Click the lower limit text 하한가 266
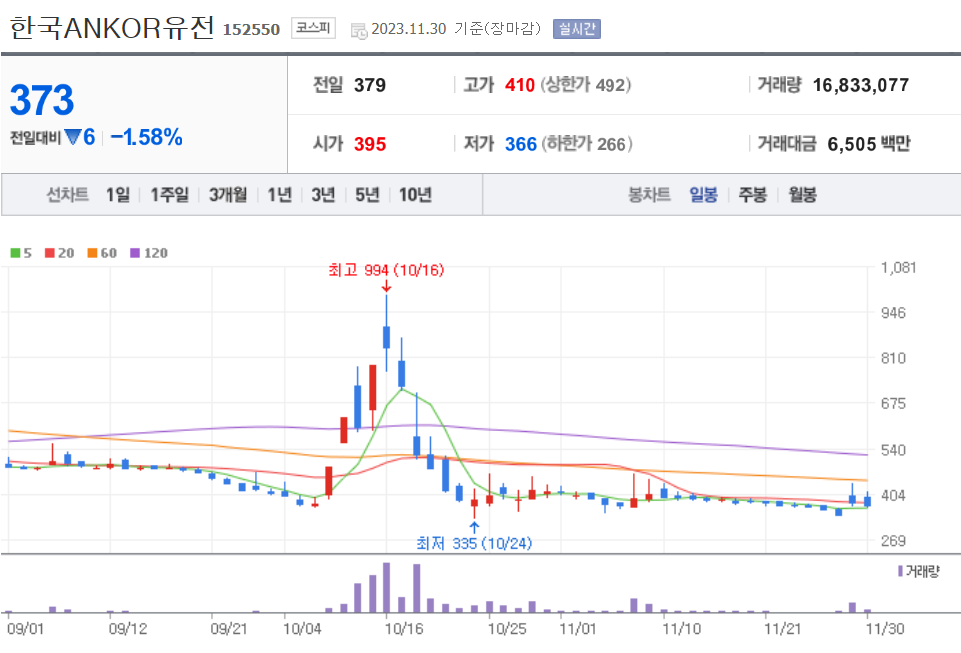 (x=587, y=144)
